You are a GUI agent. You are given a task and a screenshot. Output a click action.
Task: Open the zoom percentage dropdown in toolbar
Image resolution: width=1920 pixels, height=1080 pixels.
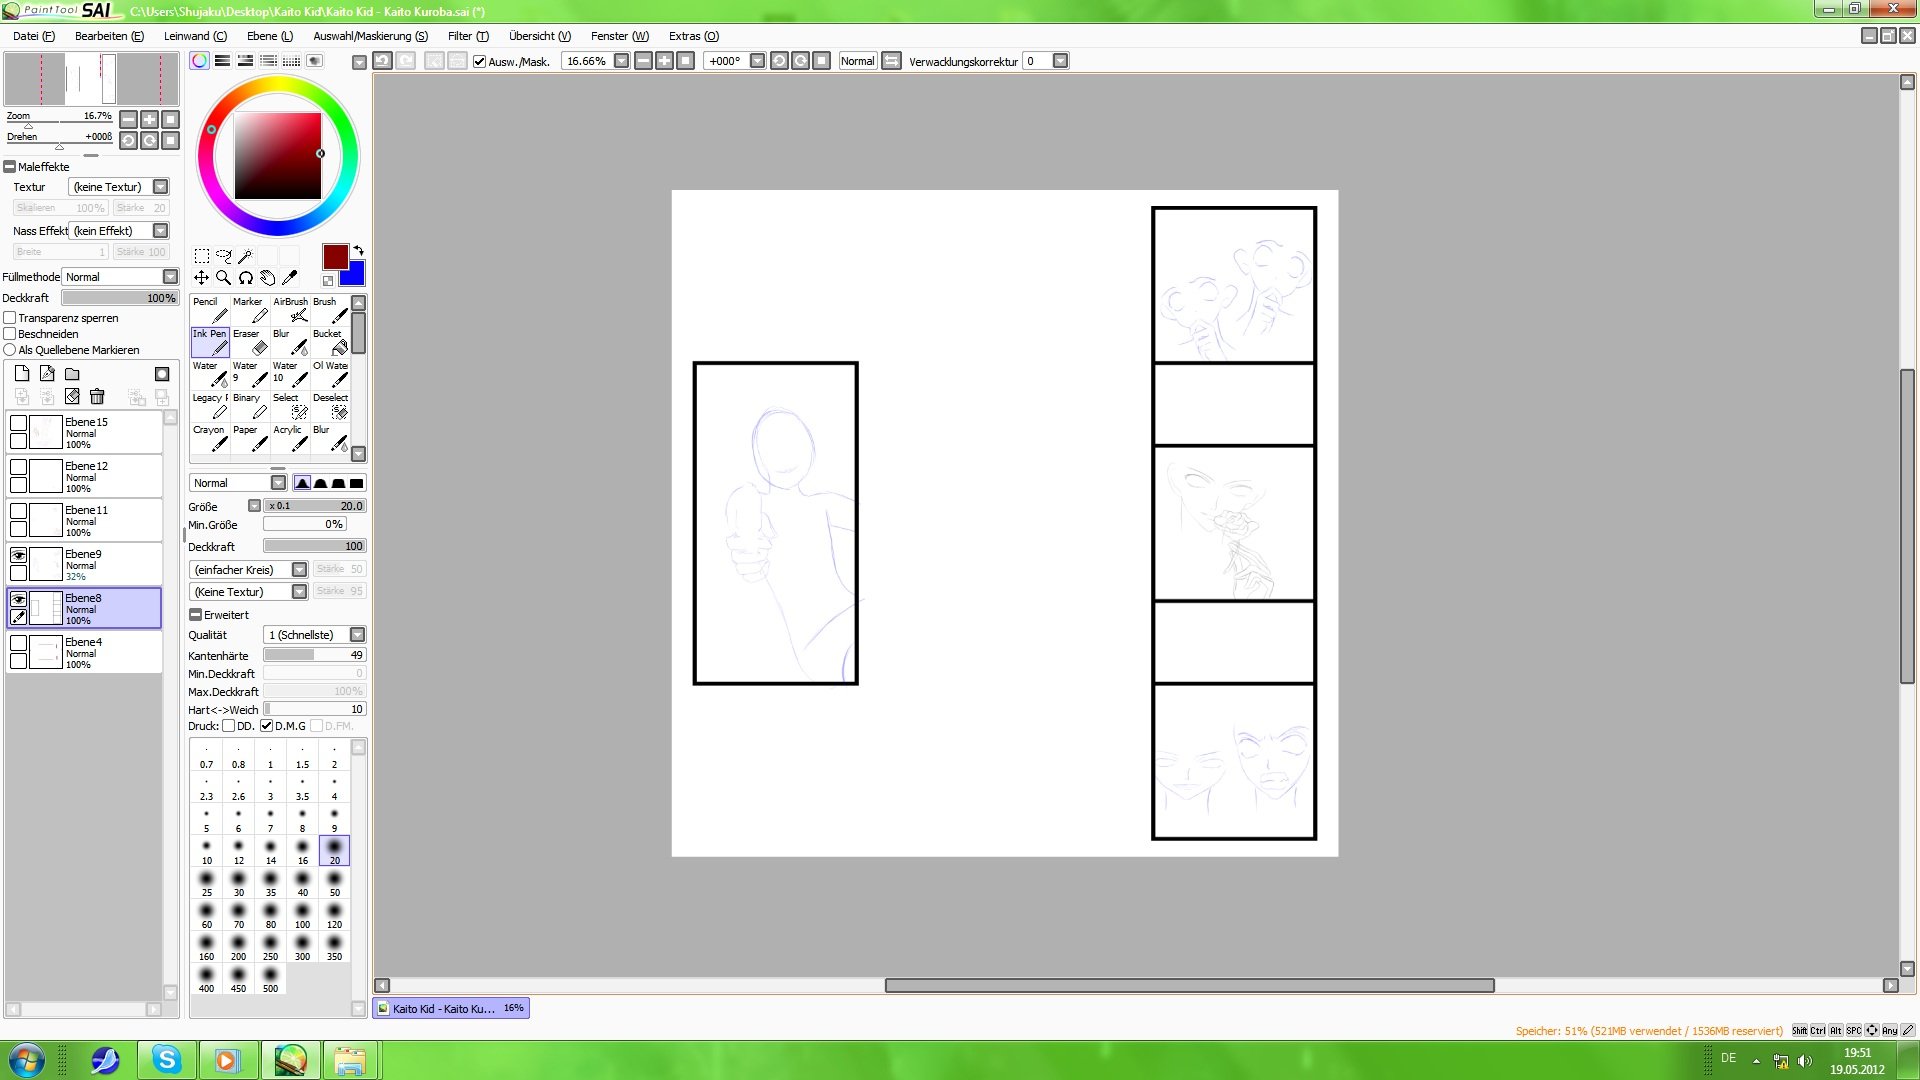pos(621,61)
